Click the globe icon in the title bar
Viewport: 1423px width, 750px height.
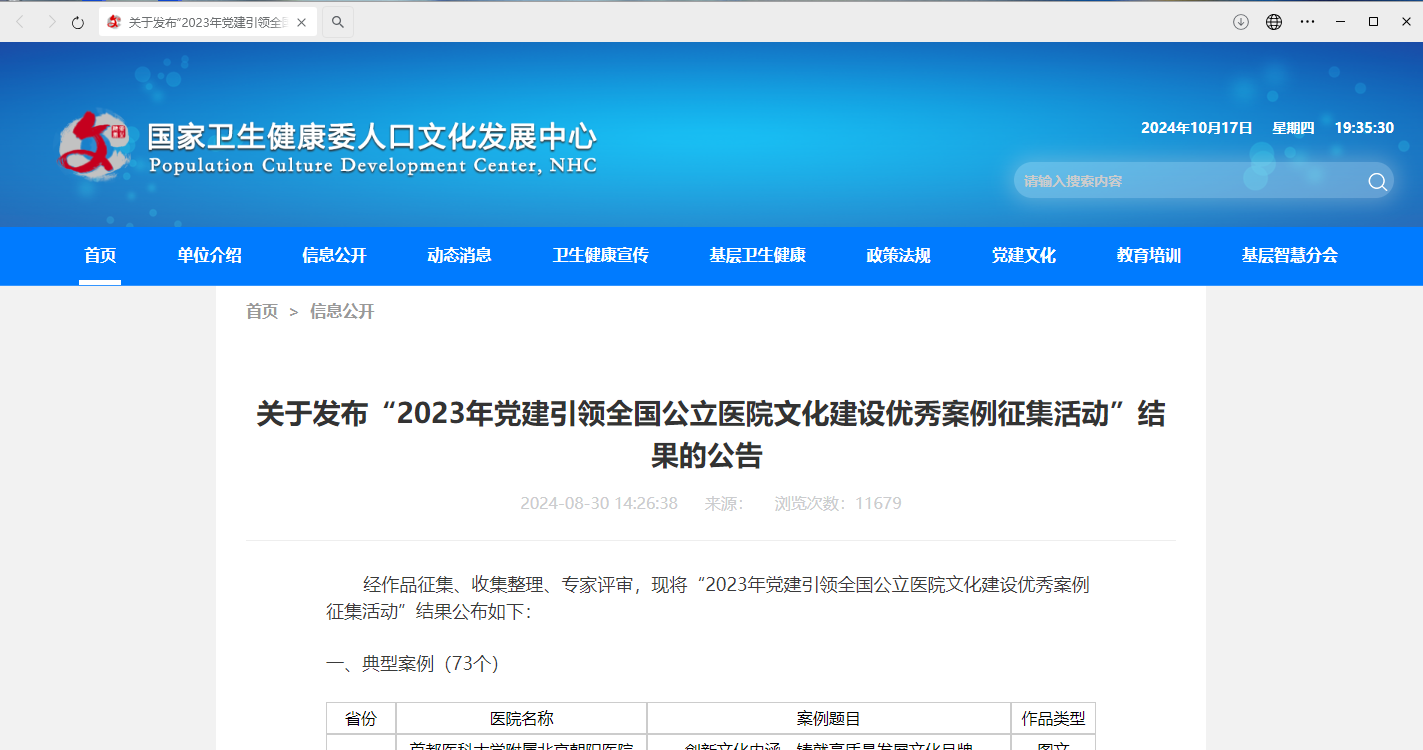click(x=1274, y=22)
